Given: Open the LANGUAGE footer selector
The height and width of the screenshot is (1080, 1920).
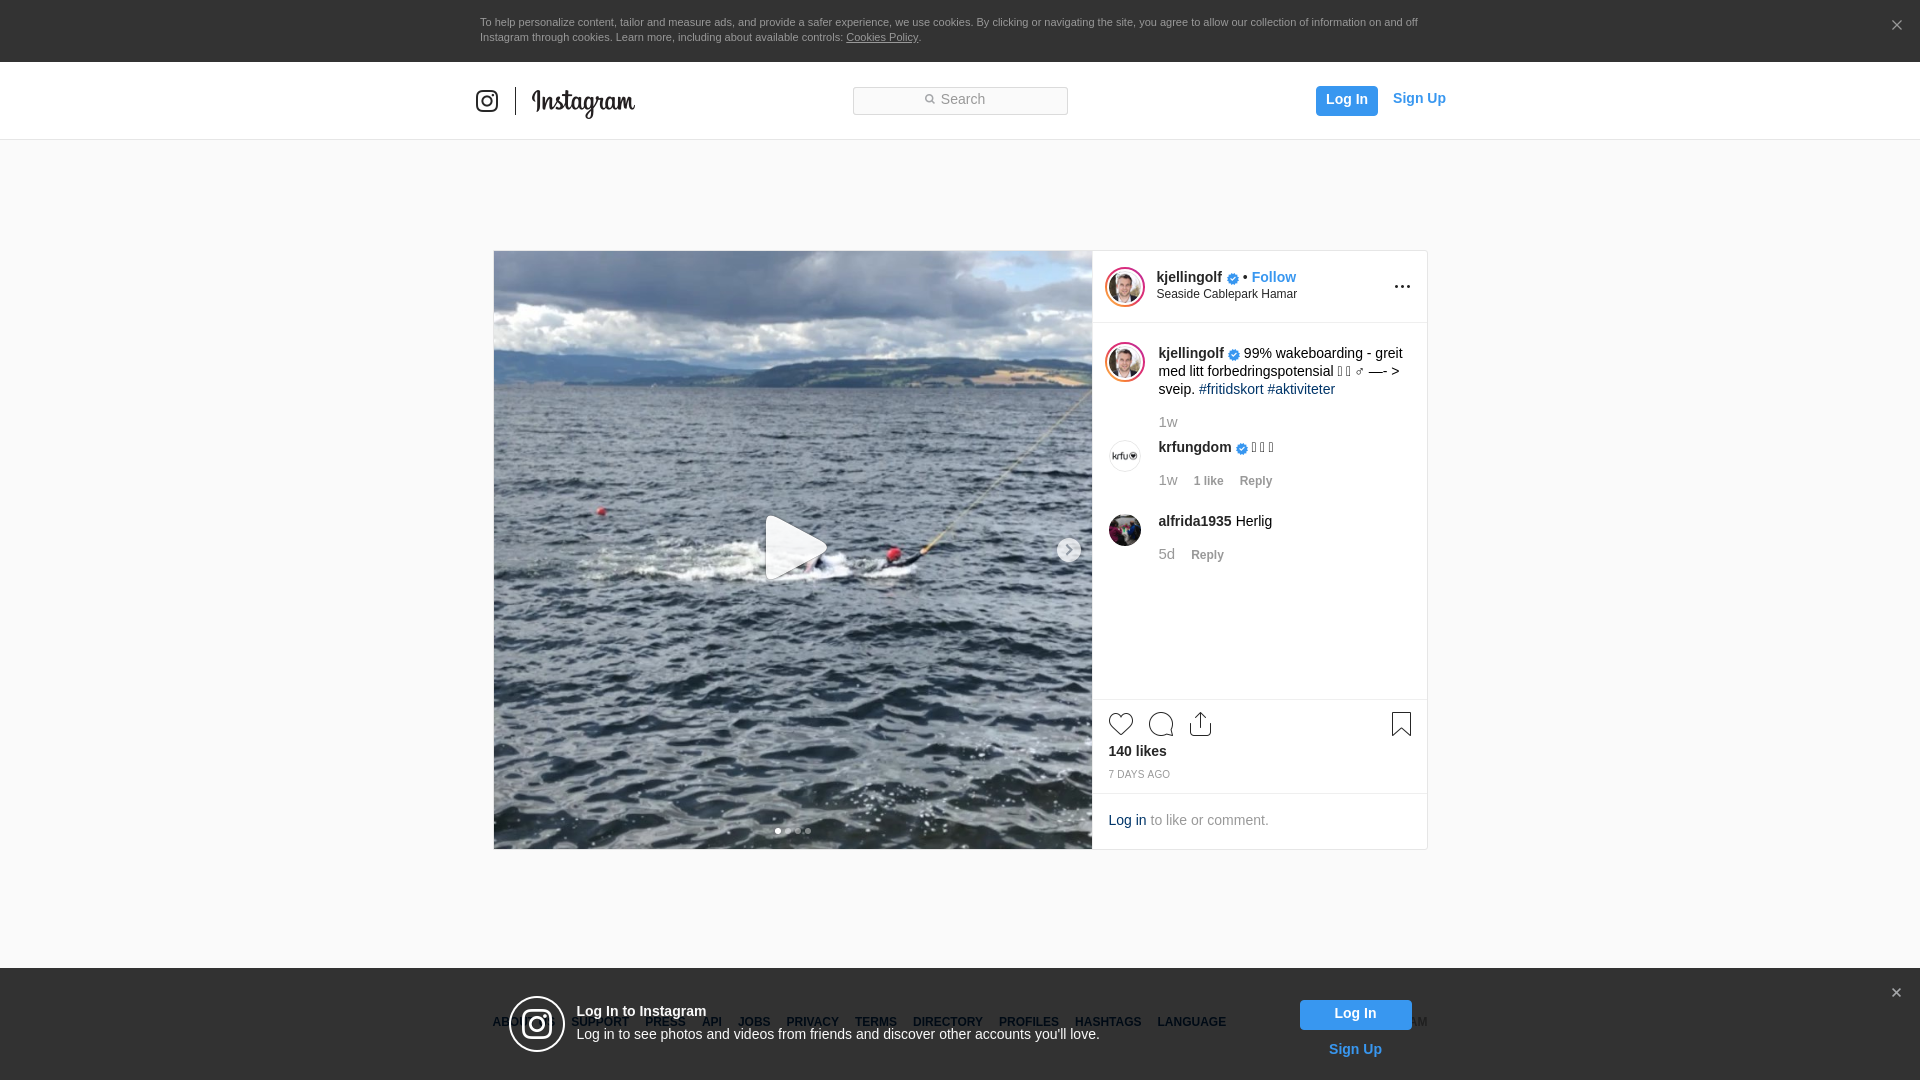Looking at the screenshot, I should click(1191, 1022).
